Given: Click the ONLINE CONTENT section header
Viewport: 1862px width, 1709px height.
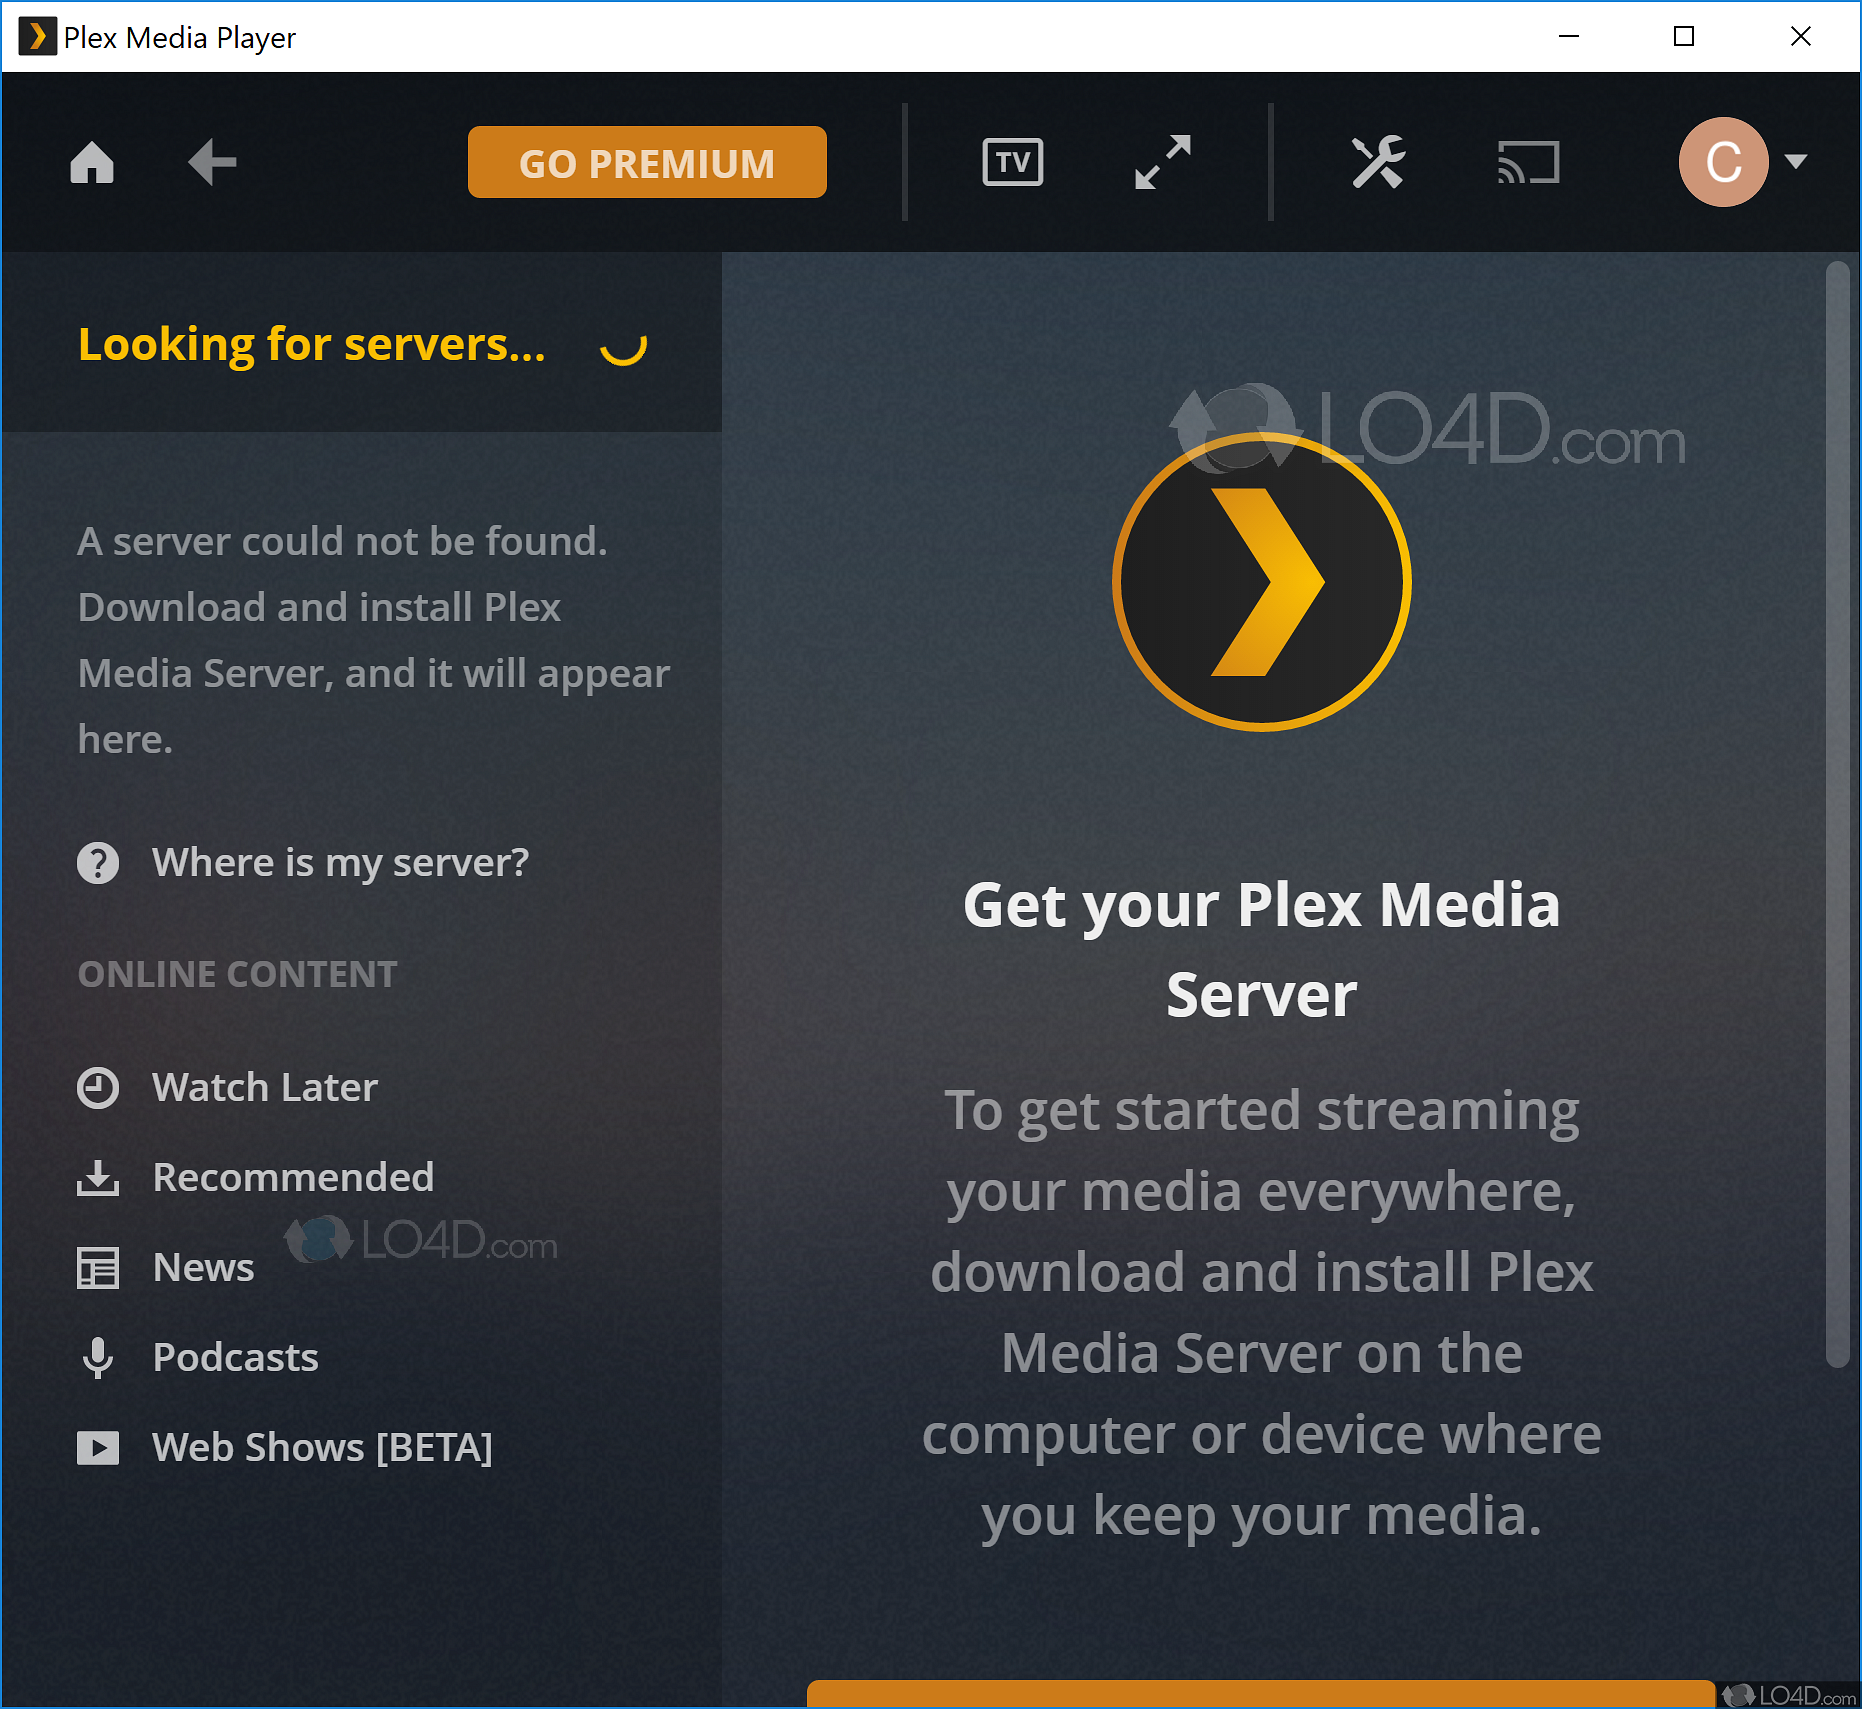Looking at the screenshot, I should [238, 974].
